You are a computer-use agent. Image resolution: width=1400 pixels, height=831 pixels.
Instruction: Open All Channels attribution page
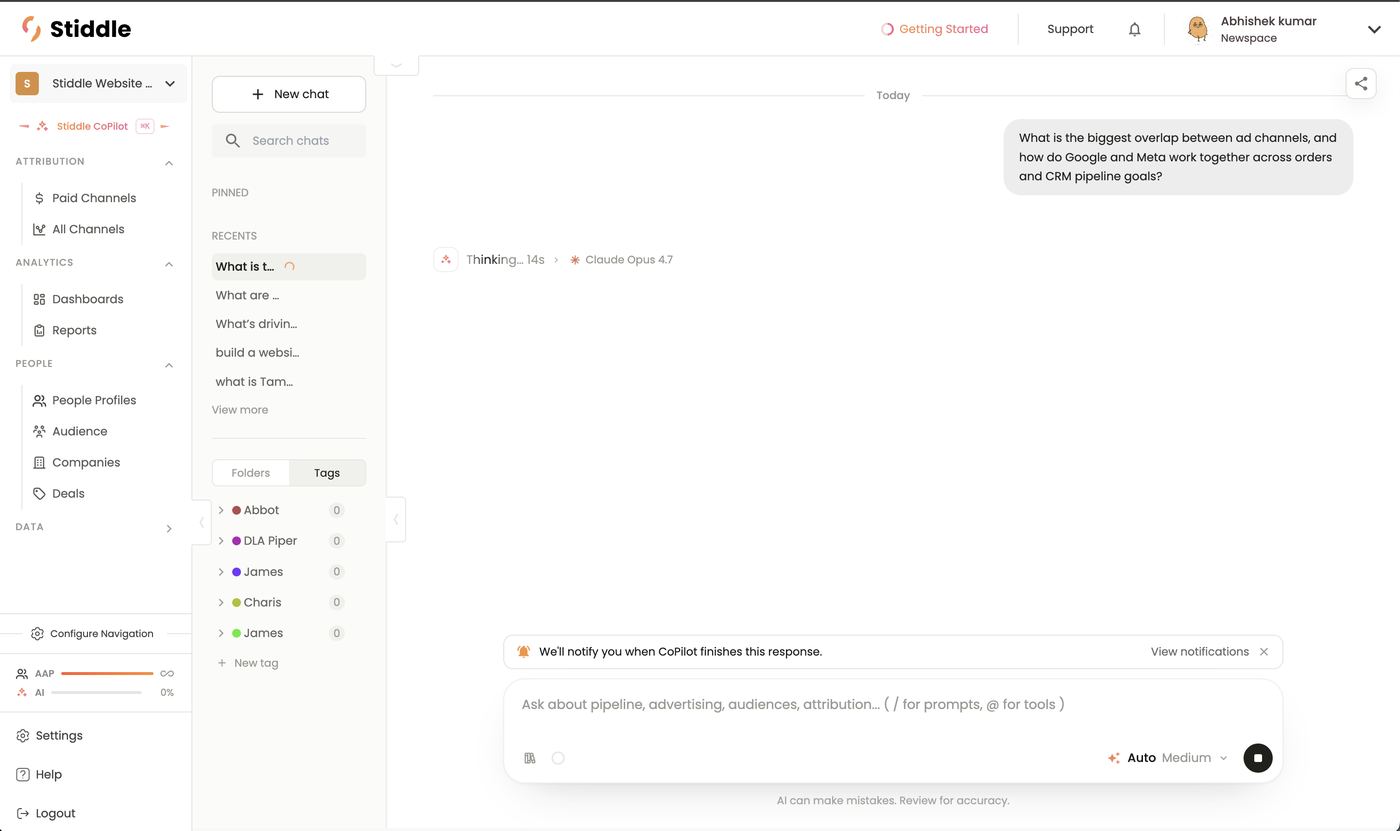[x=88, y=229]
